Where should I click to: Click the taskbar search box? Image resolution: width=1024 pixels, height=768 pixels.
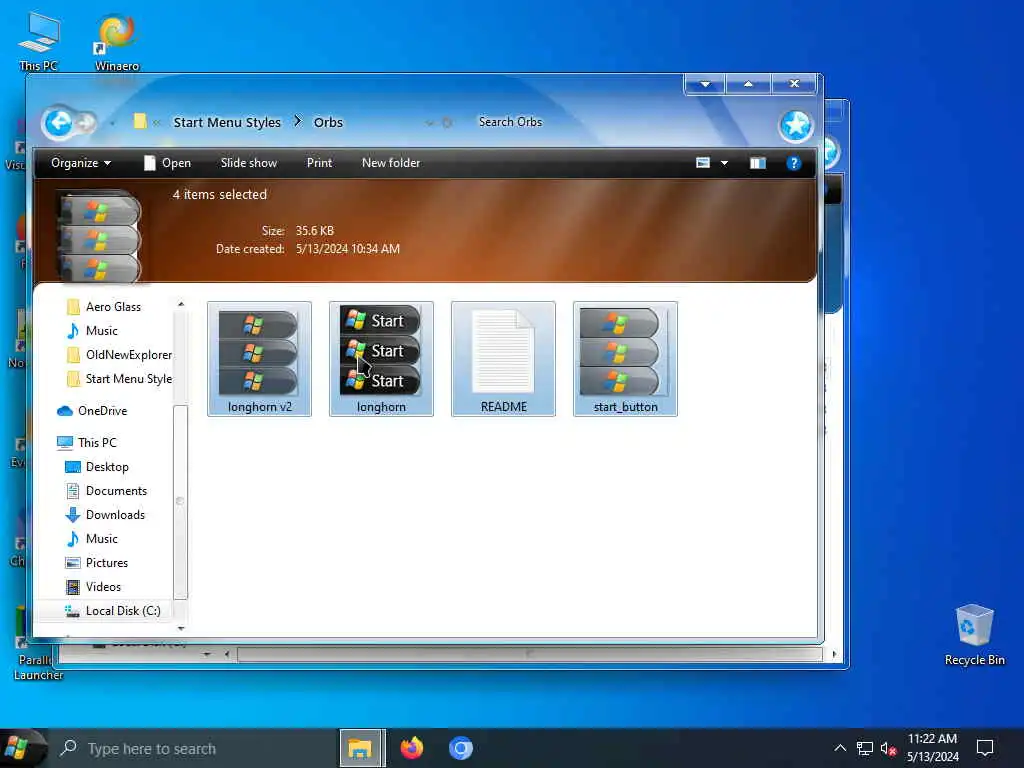click(x=193, y=748)
